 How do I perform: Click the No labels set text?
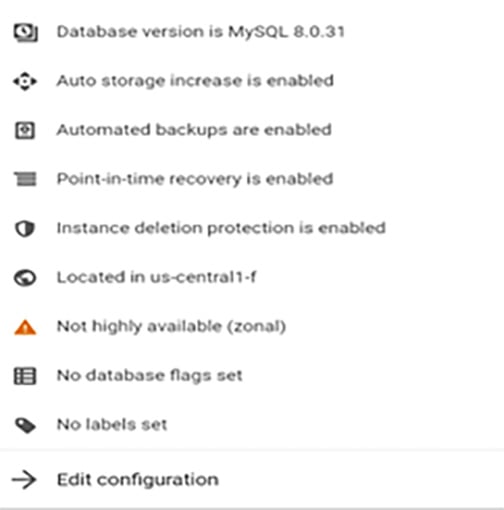pos(112,425)
